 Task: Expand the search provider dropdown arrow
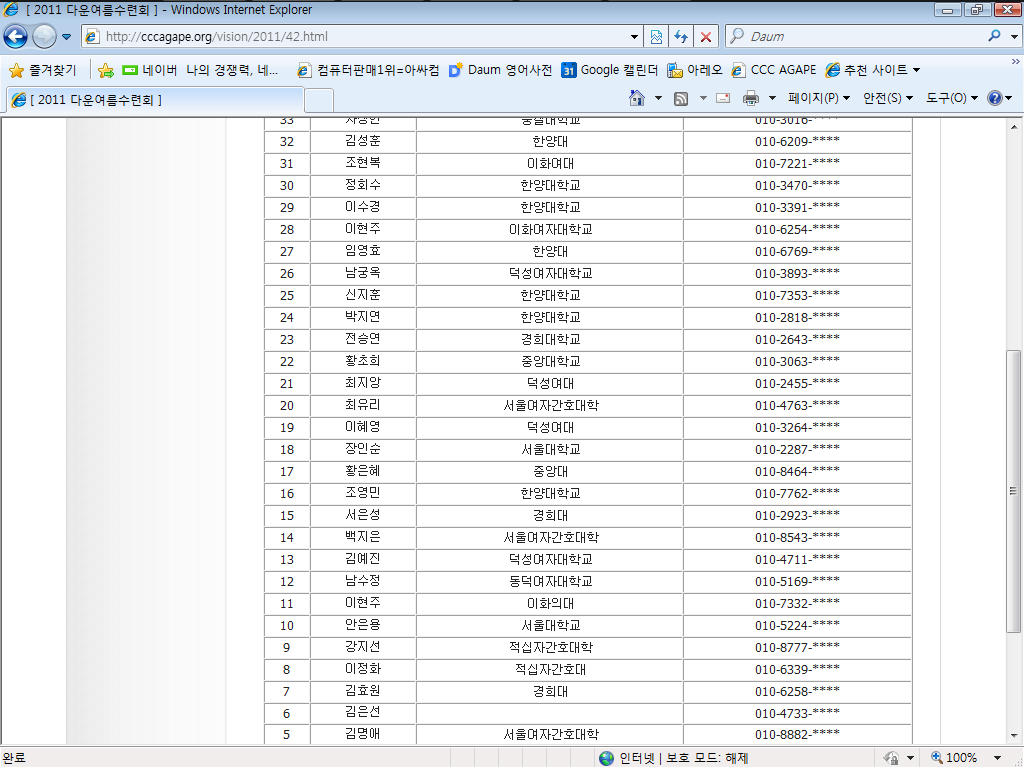pos(1011,37)
